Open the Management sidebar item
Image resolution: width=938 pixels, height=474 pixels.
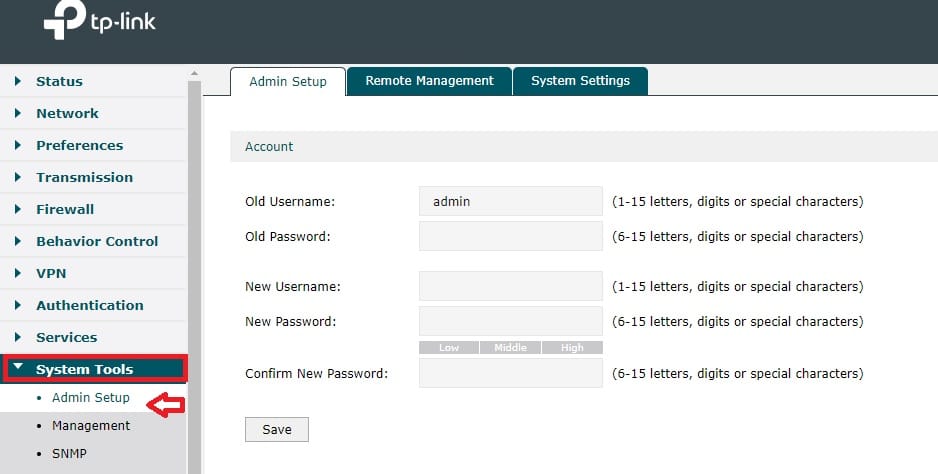point(91,425)
